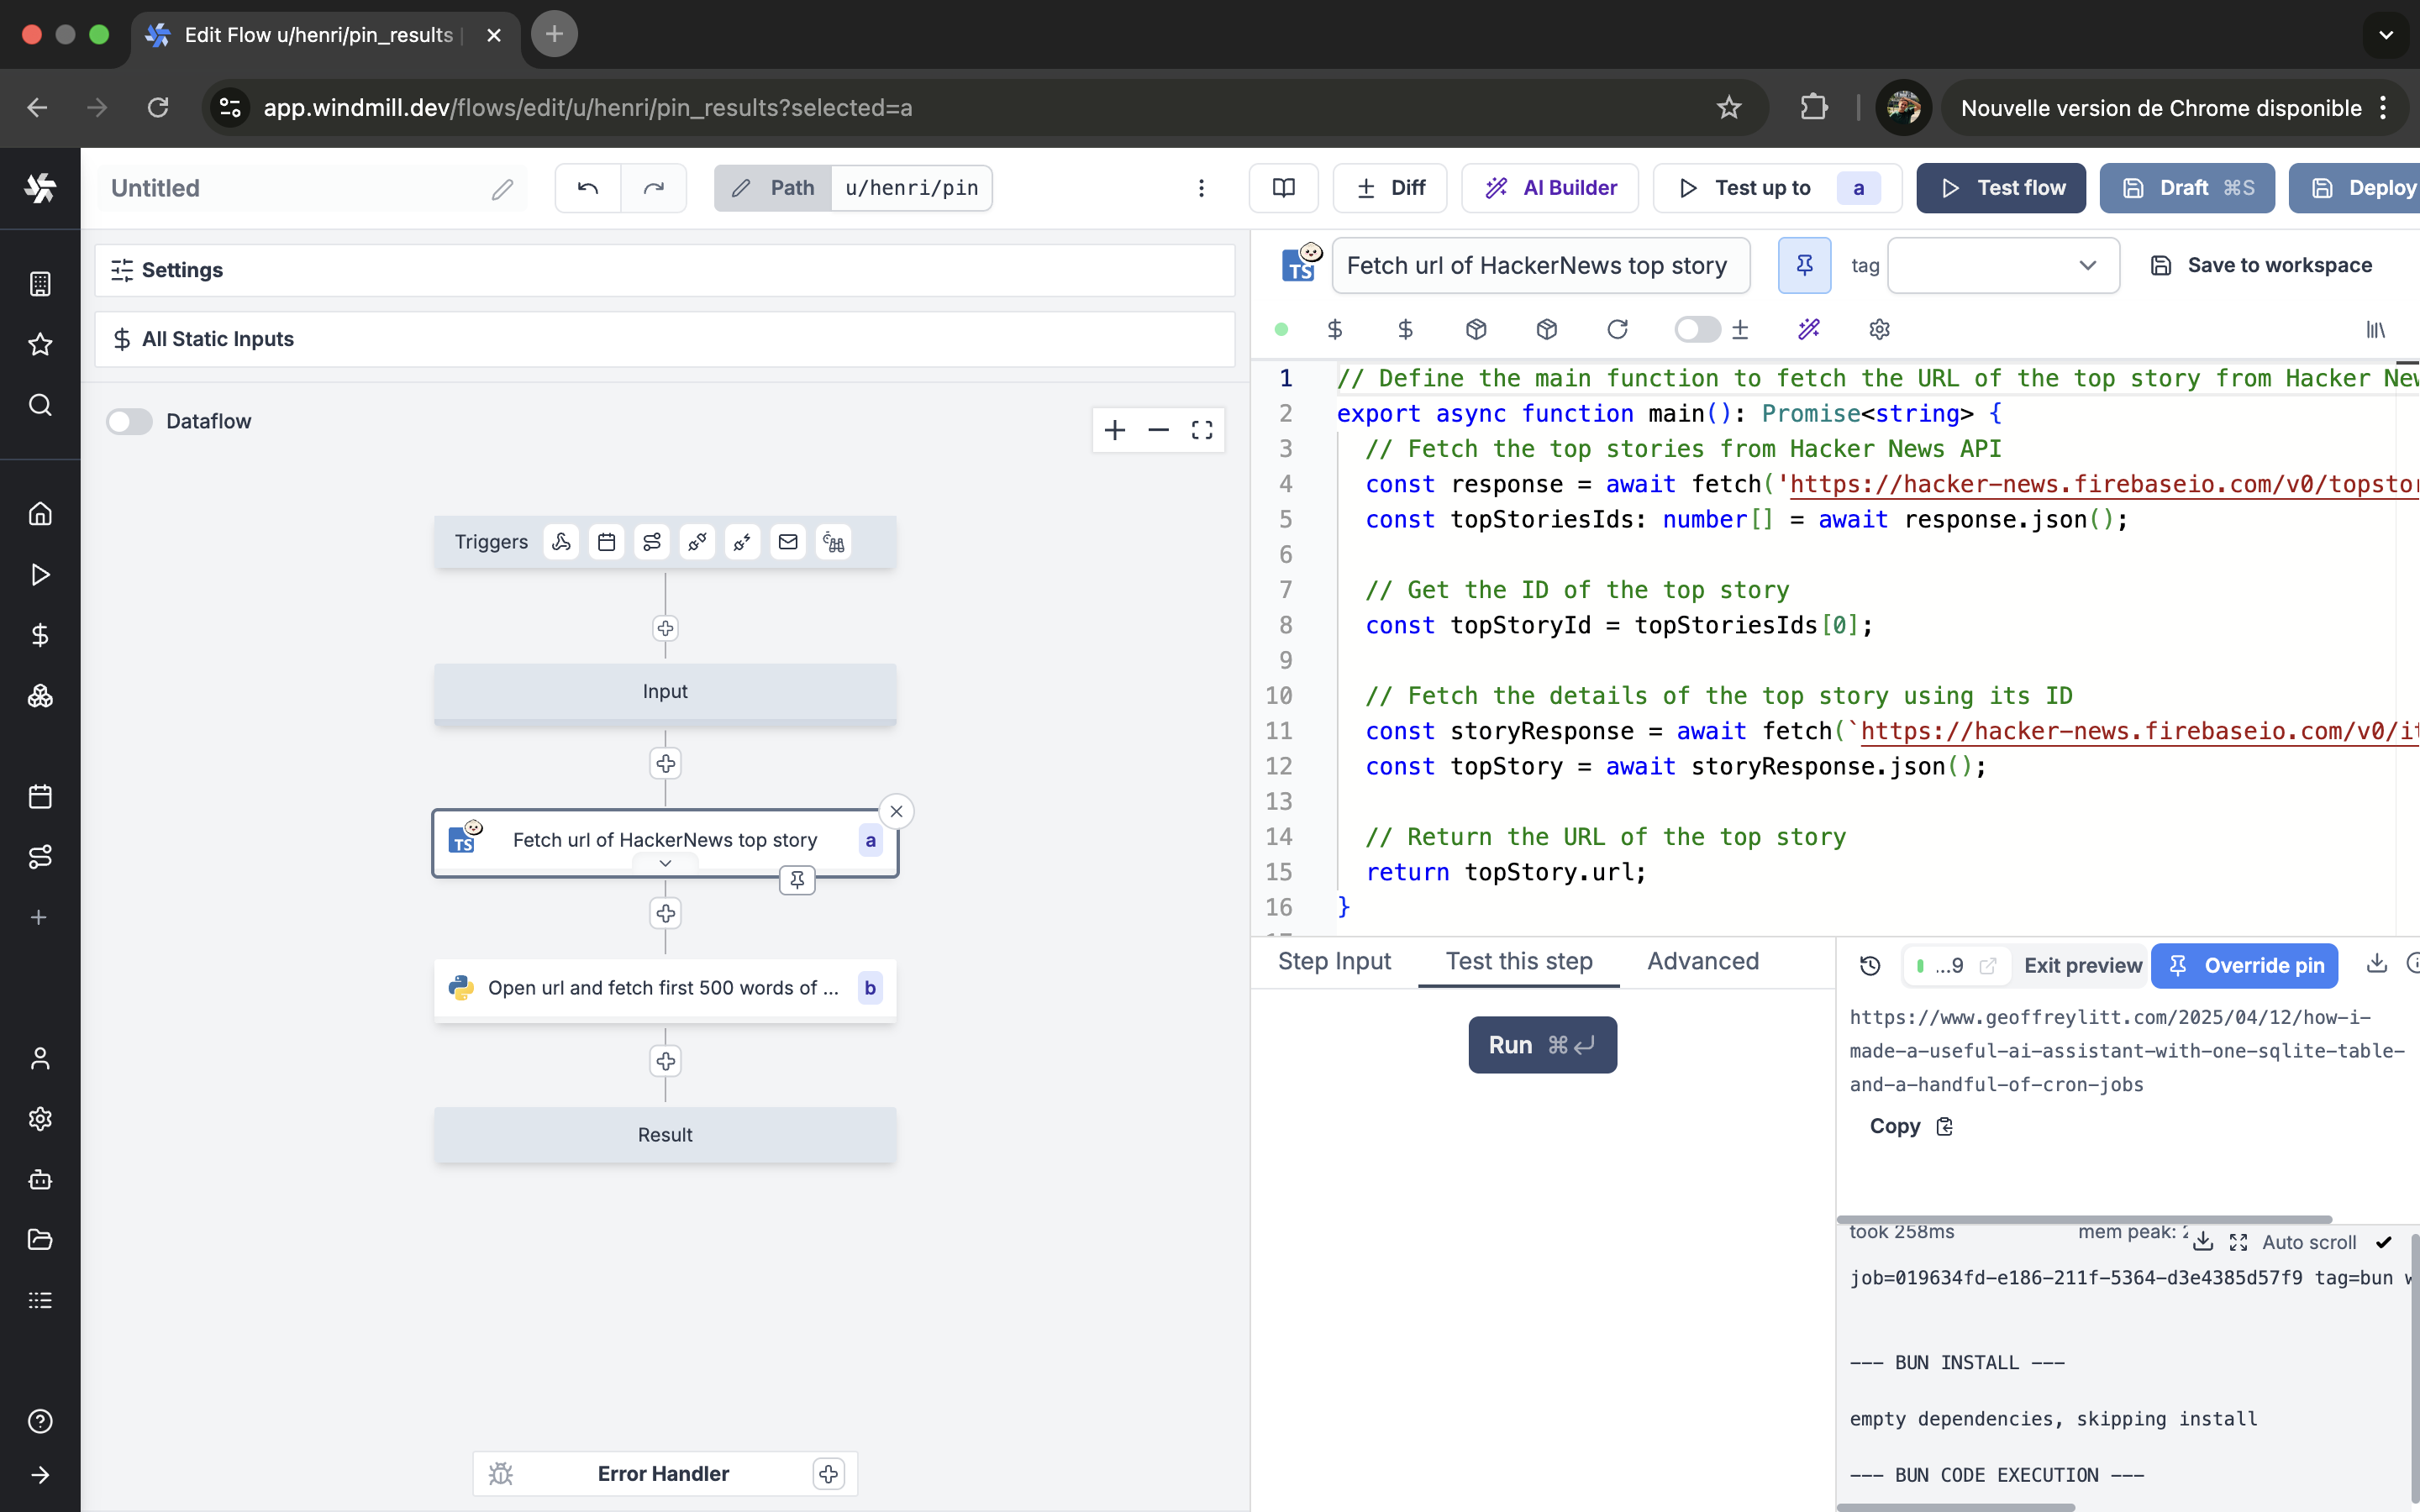Image resolution: width=2420 pixels, height=1512 pixels.
Task: Expand the chevron under step a
Action: 665,863
